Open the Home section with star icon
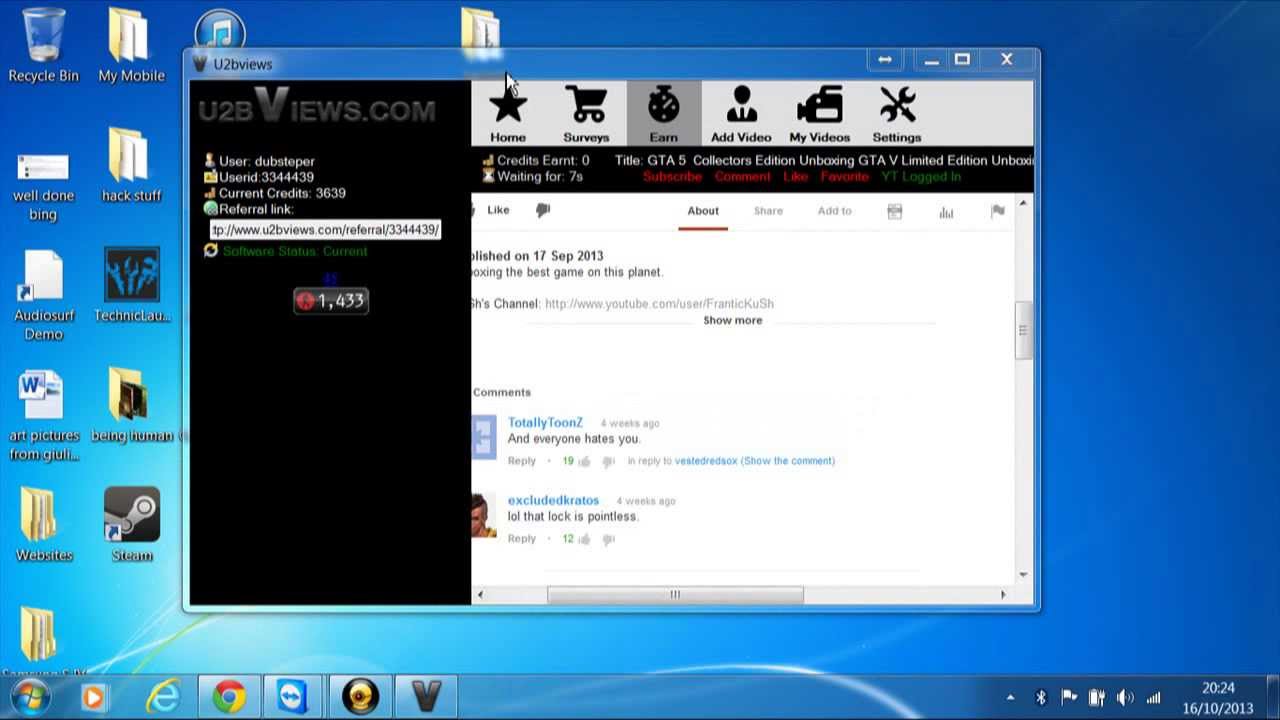 pos(508,114)
